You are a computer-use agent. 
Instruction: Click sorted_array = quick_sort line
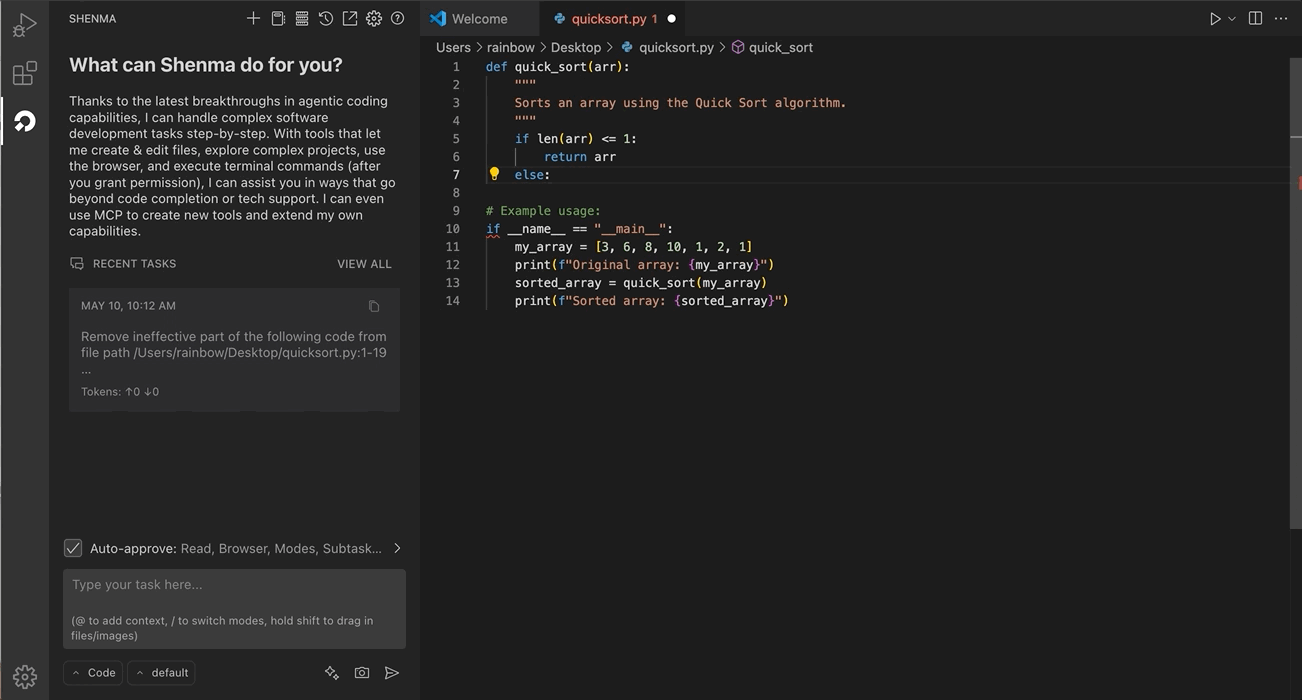(x=641, y=283)
